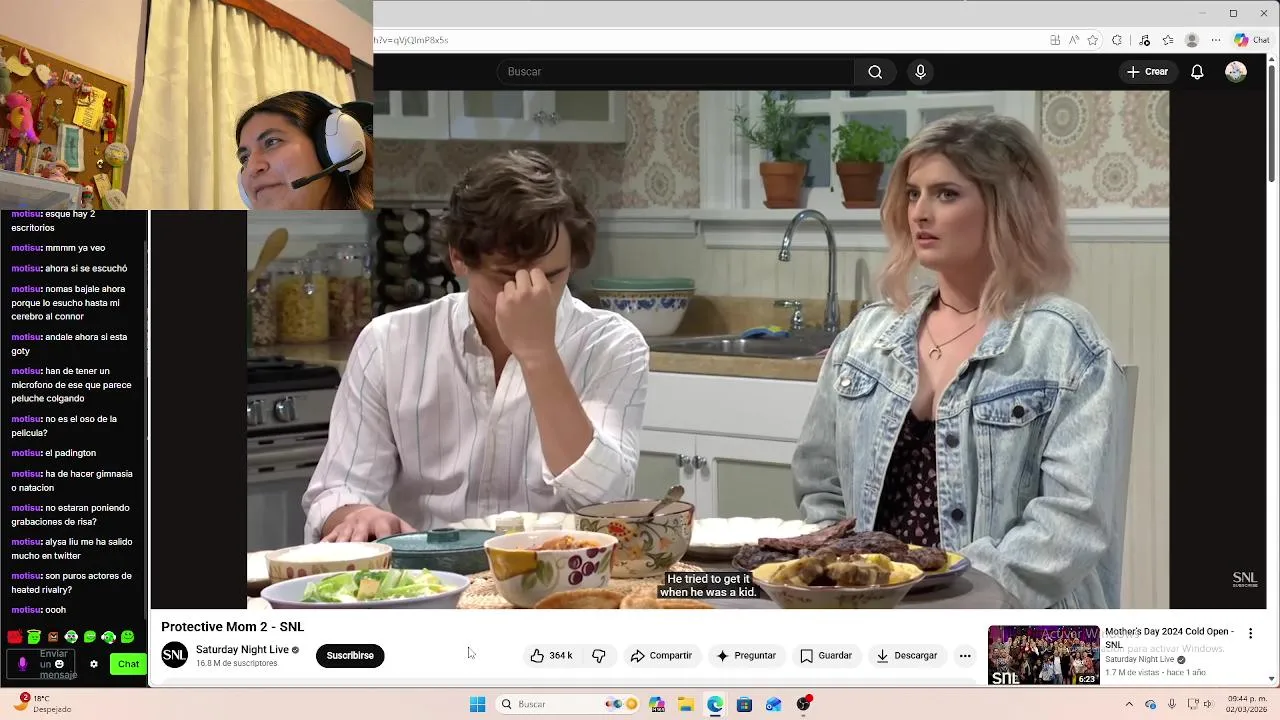Open YouTube notifications bell
The width and height of the screenshot is (1280, 720).
point(1197,72)
